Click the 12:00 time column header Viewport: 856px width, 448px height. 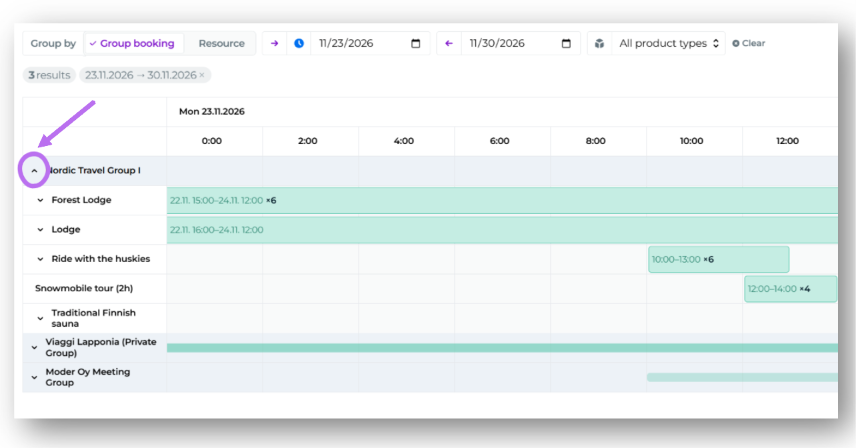[788, 141]
